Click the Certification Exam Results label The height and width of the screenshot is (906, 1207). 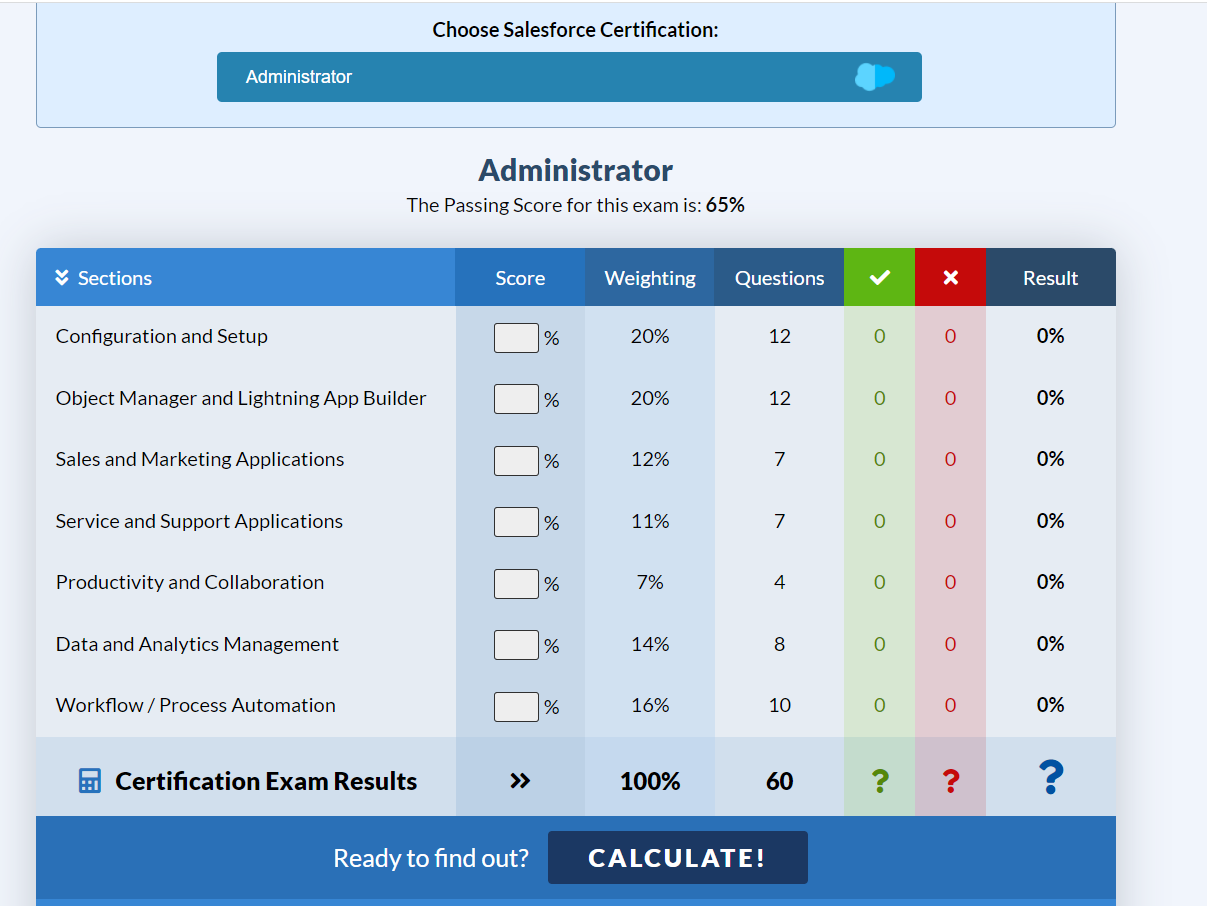click(266, 781)
